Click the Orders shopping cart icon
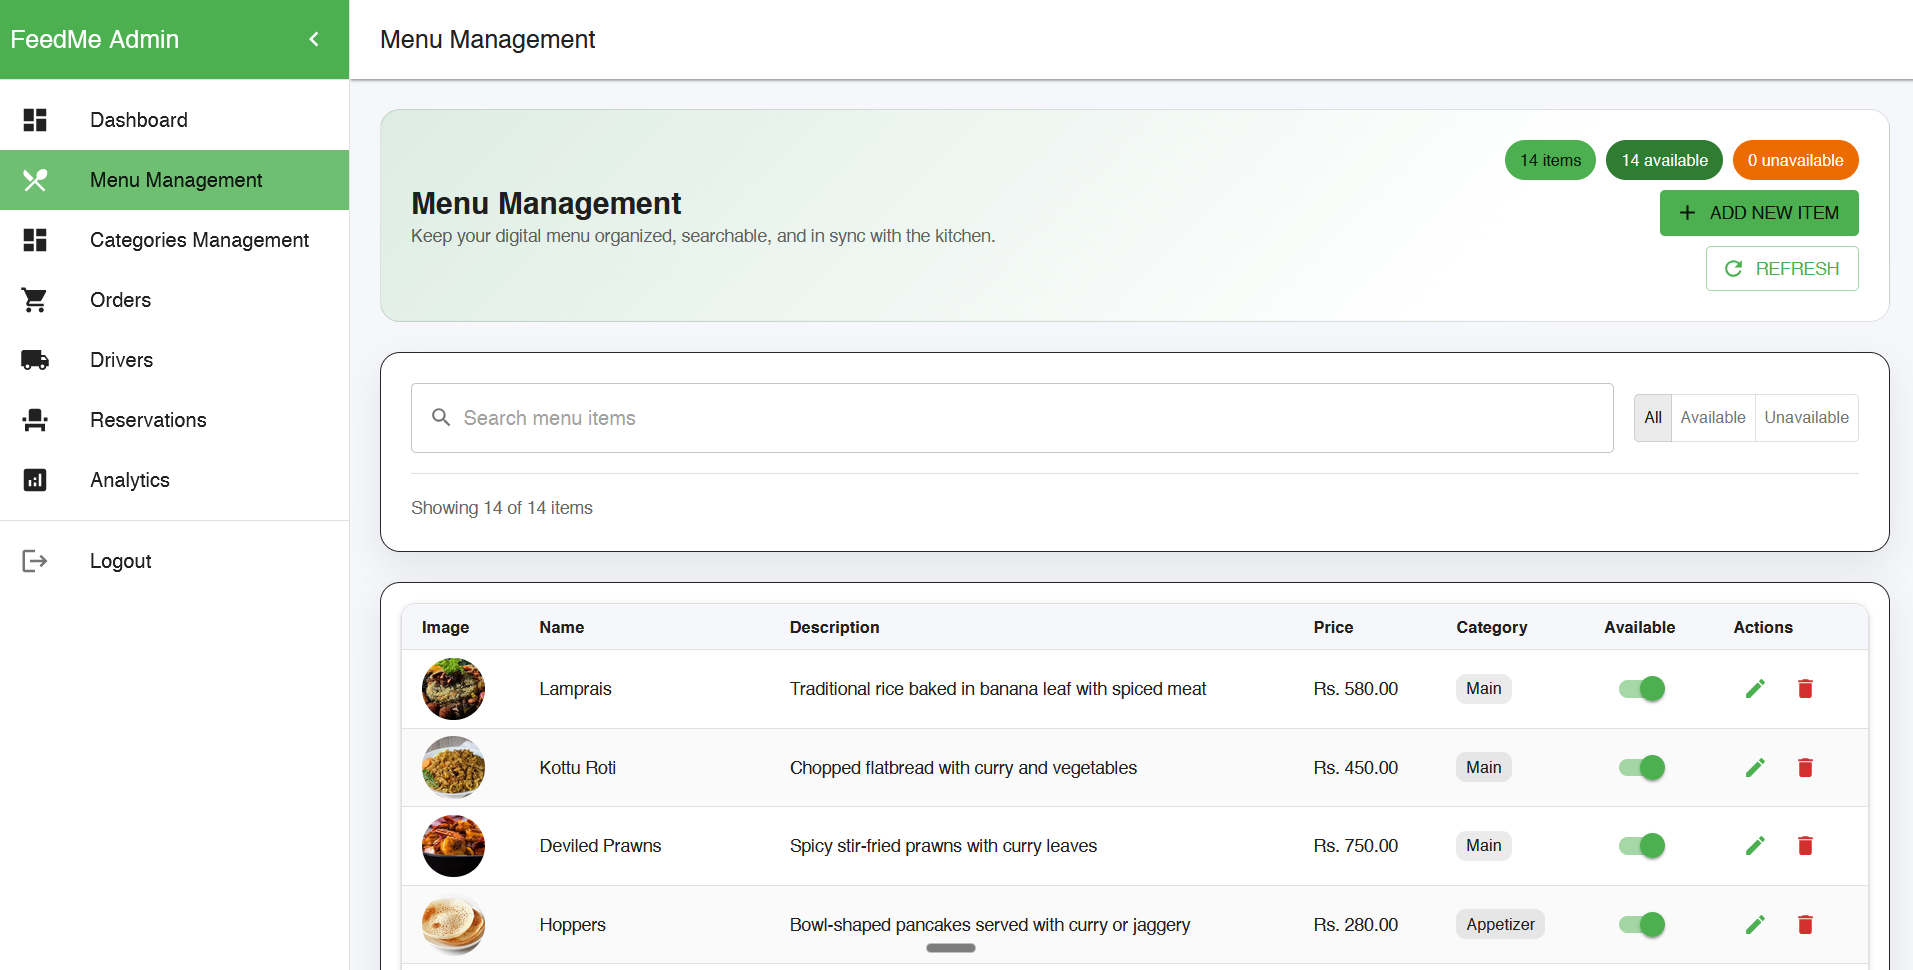 click(x=35, y=300)
